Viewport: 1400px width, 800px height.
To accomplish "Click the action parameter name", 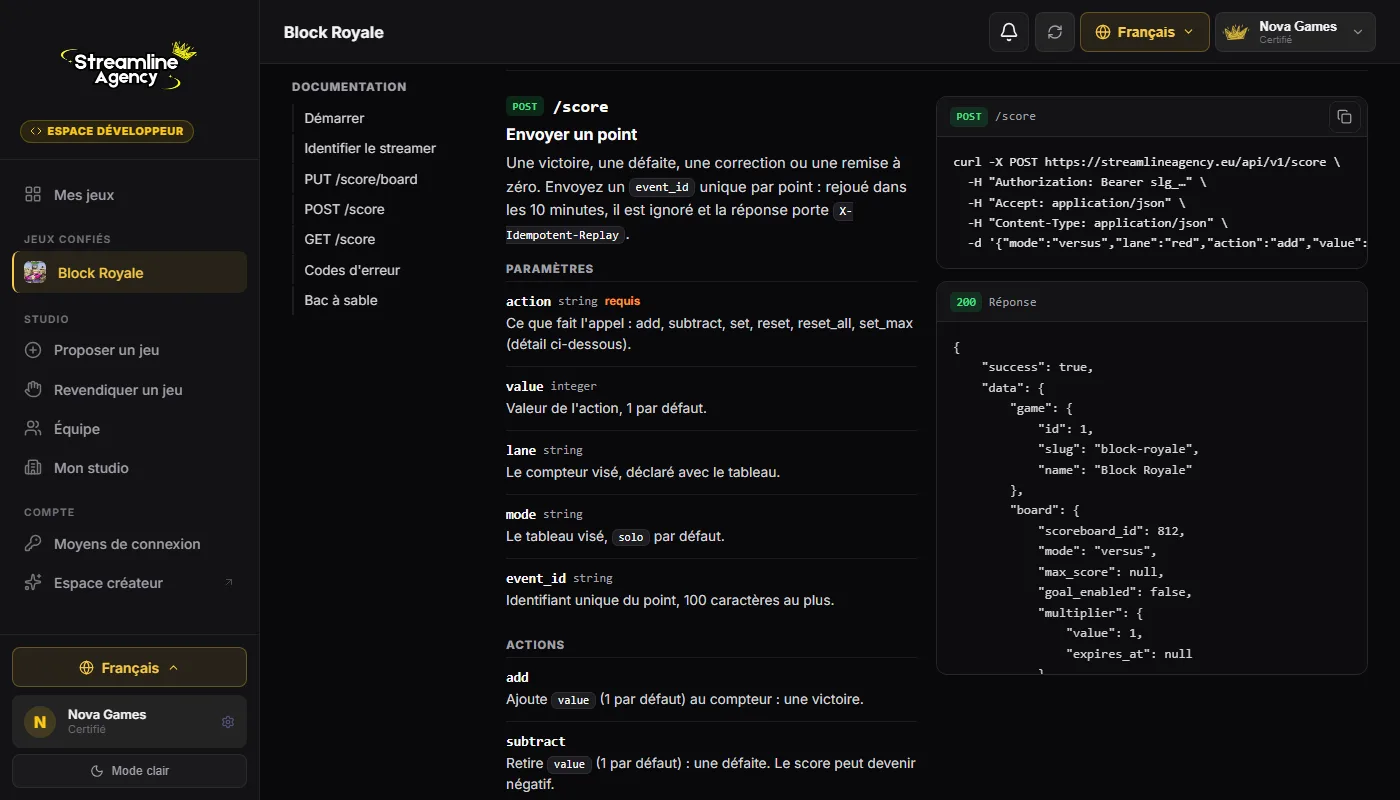I will 529,301.
